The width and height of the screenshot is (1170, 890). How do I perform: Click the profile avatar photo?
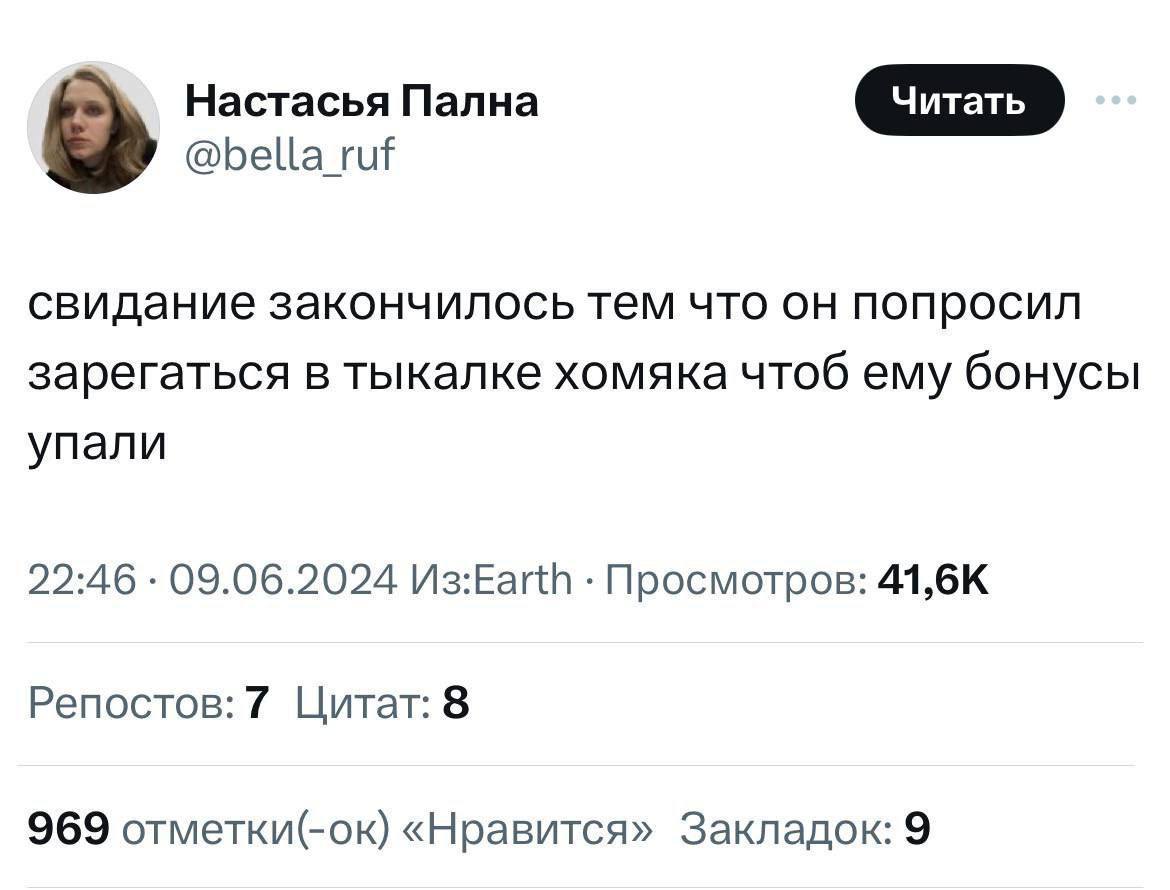click(93, 127)
